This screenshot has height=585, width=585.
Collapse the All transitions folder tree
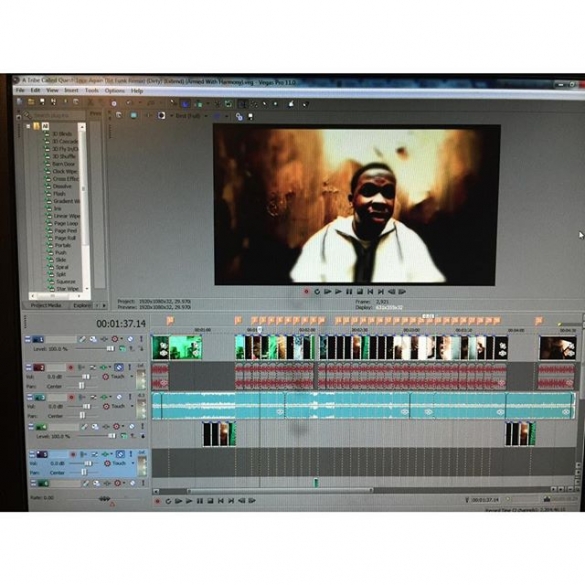(29, 126)
